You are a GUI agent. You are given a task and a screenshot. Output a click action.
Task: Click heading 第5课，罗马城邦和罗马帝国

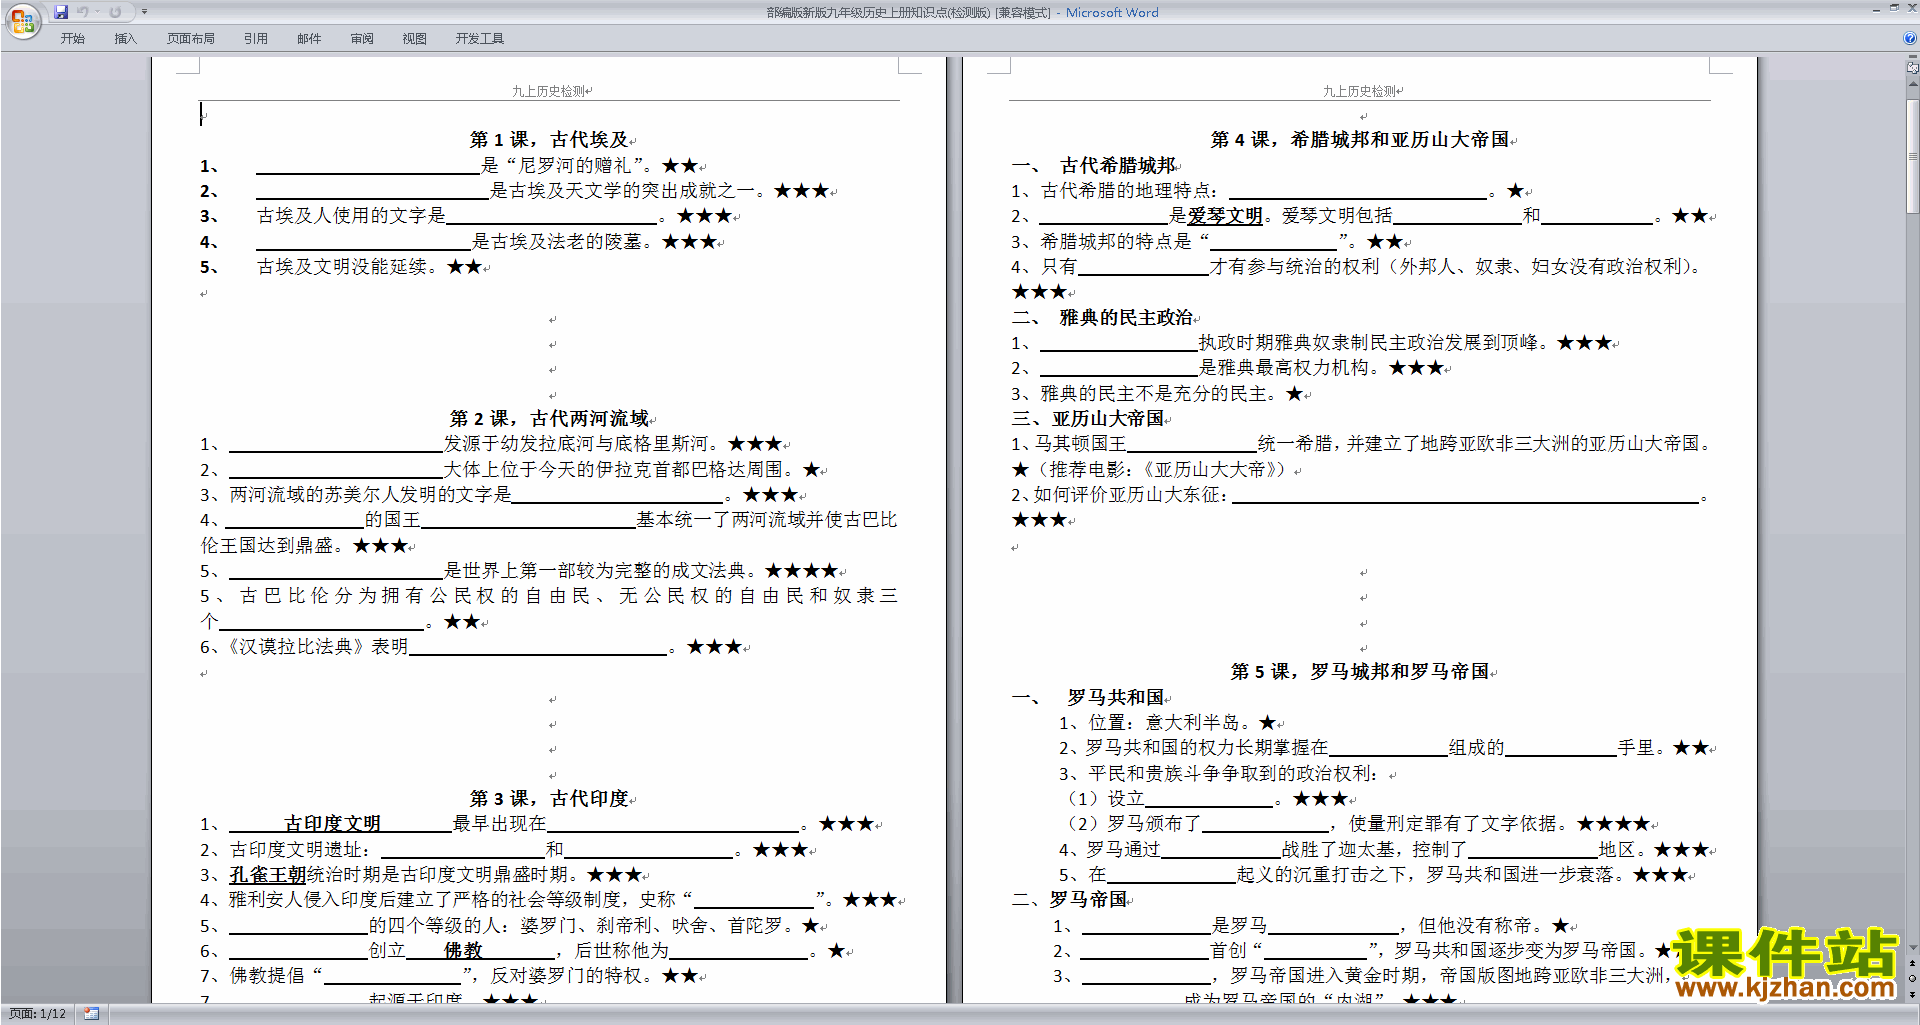point(1360,671)
